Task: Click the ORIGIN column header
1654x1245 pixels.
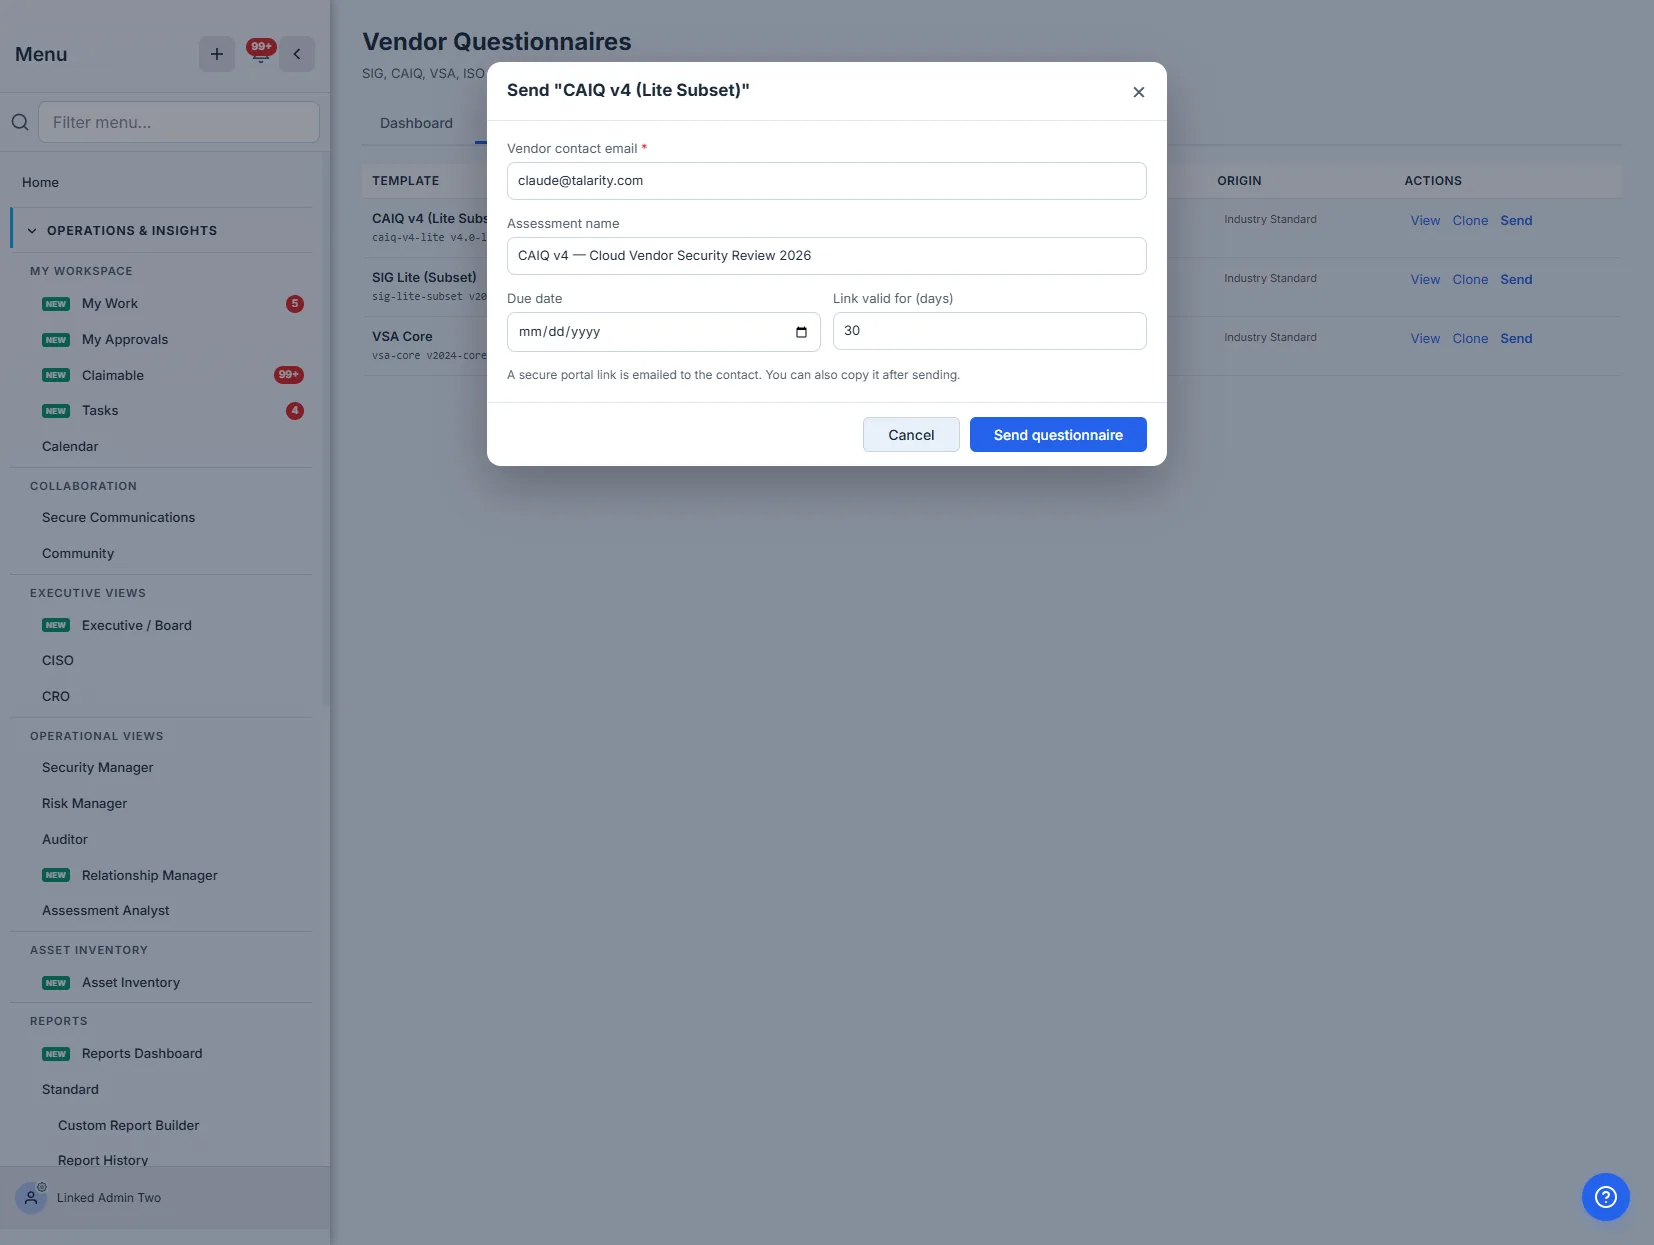Action: click(1239, 181)
